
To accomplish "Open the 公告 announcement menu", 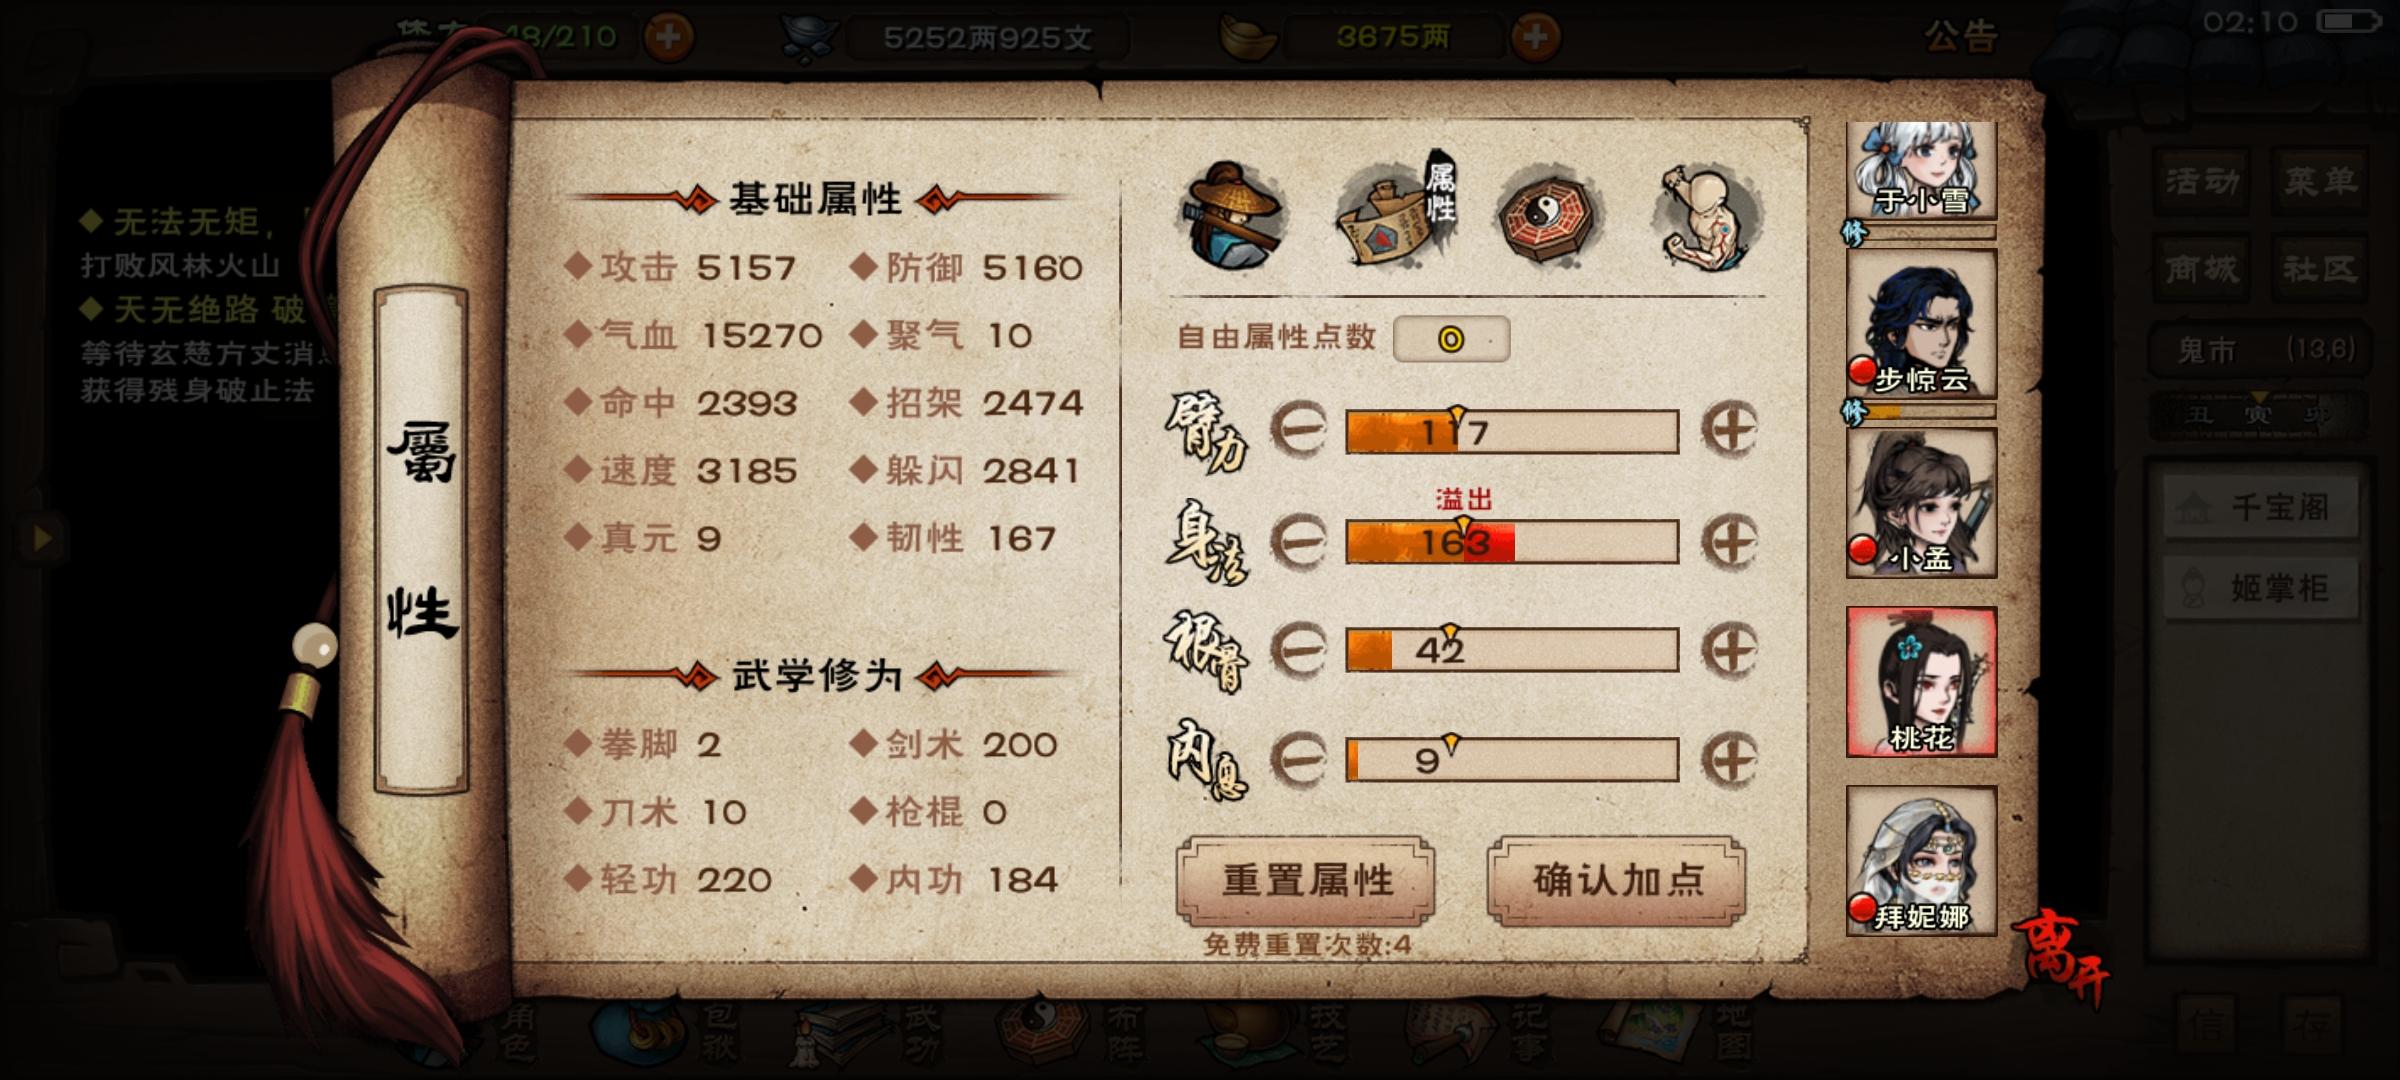I will tap(1960, 37).
